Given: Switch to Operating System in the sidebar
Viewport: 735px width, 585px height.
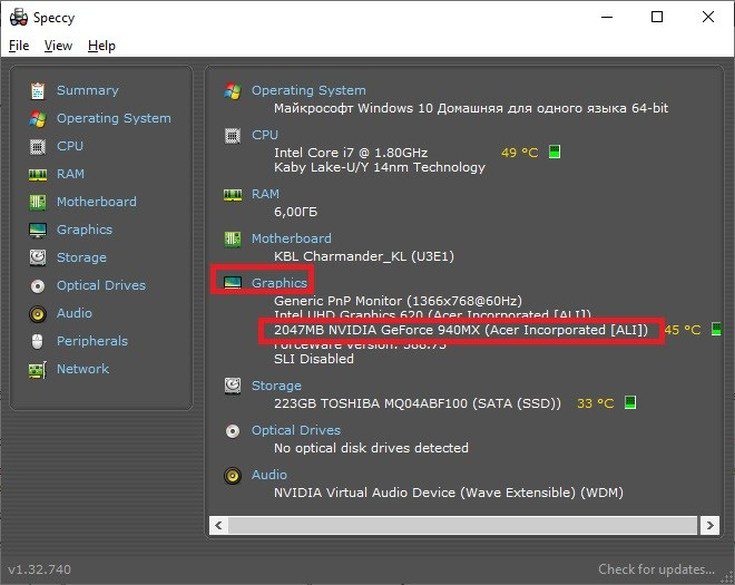Looking at the screenshot, I should [x=114, y=119].
